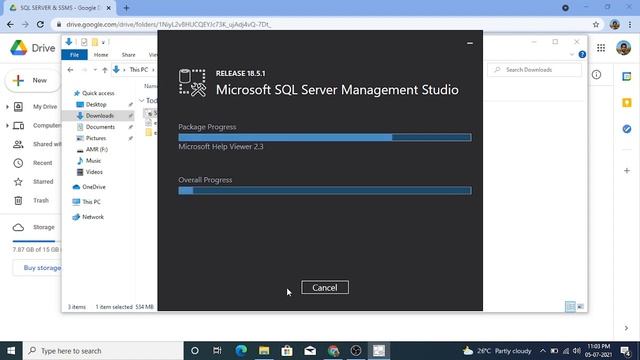Click the Overall Progress bar

coord(325,190)
